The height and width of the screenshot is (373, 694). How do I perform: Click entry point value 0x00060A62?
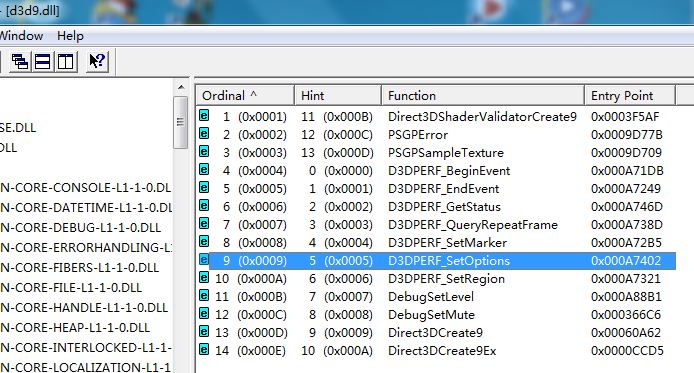(626, 333)
